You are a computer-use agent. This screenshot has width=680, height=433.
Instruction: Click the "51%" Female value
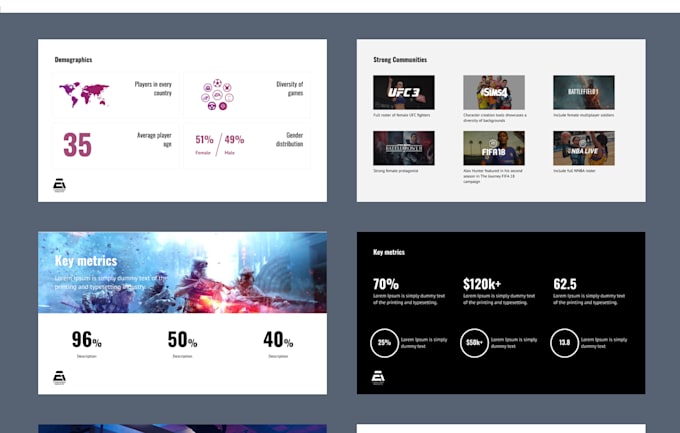click(x=204, y=140)
